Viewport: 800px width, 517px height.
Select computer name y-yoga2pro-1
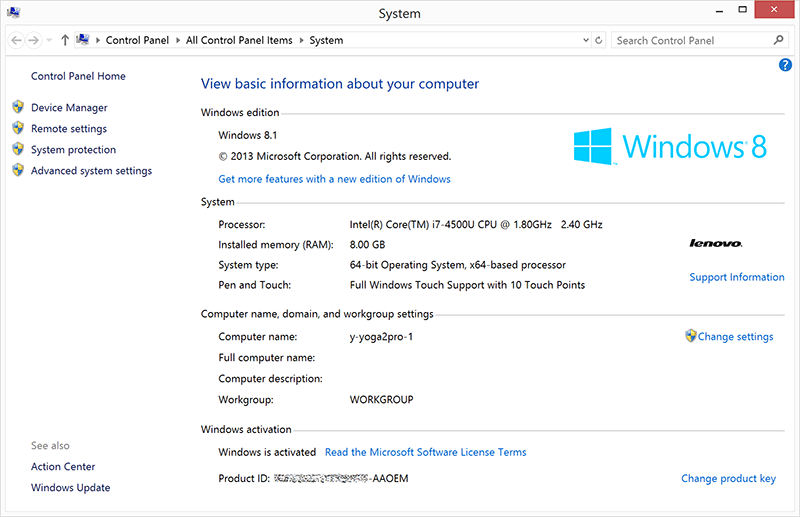[x=381, y=337]
